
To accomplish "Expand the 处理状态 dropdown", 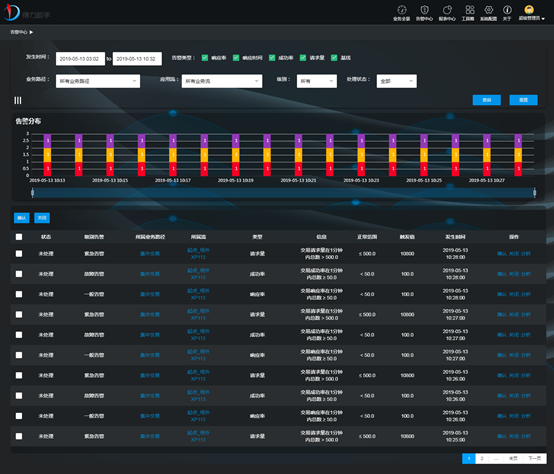I will (397, 81).
